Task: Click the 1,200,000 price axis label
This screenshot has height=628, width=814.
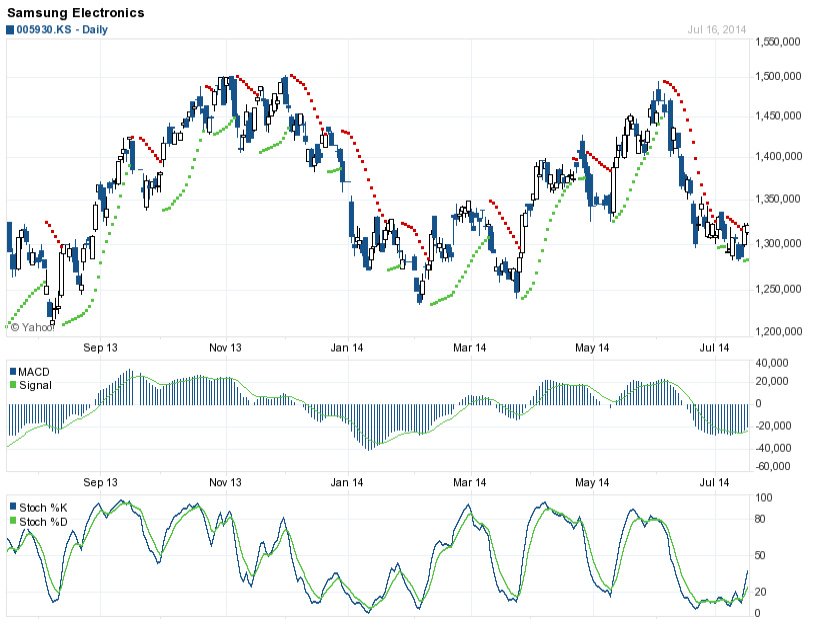Action: [778, 331]
